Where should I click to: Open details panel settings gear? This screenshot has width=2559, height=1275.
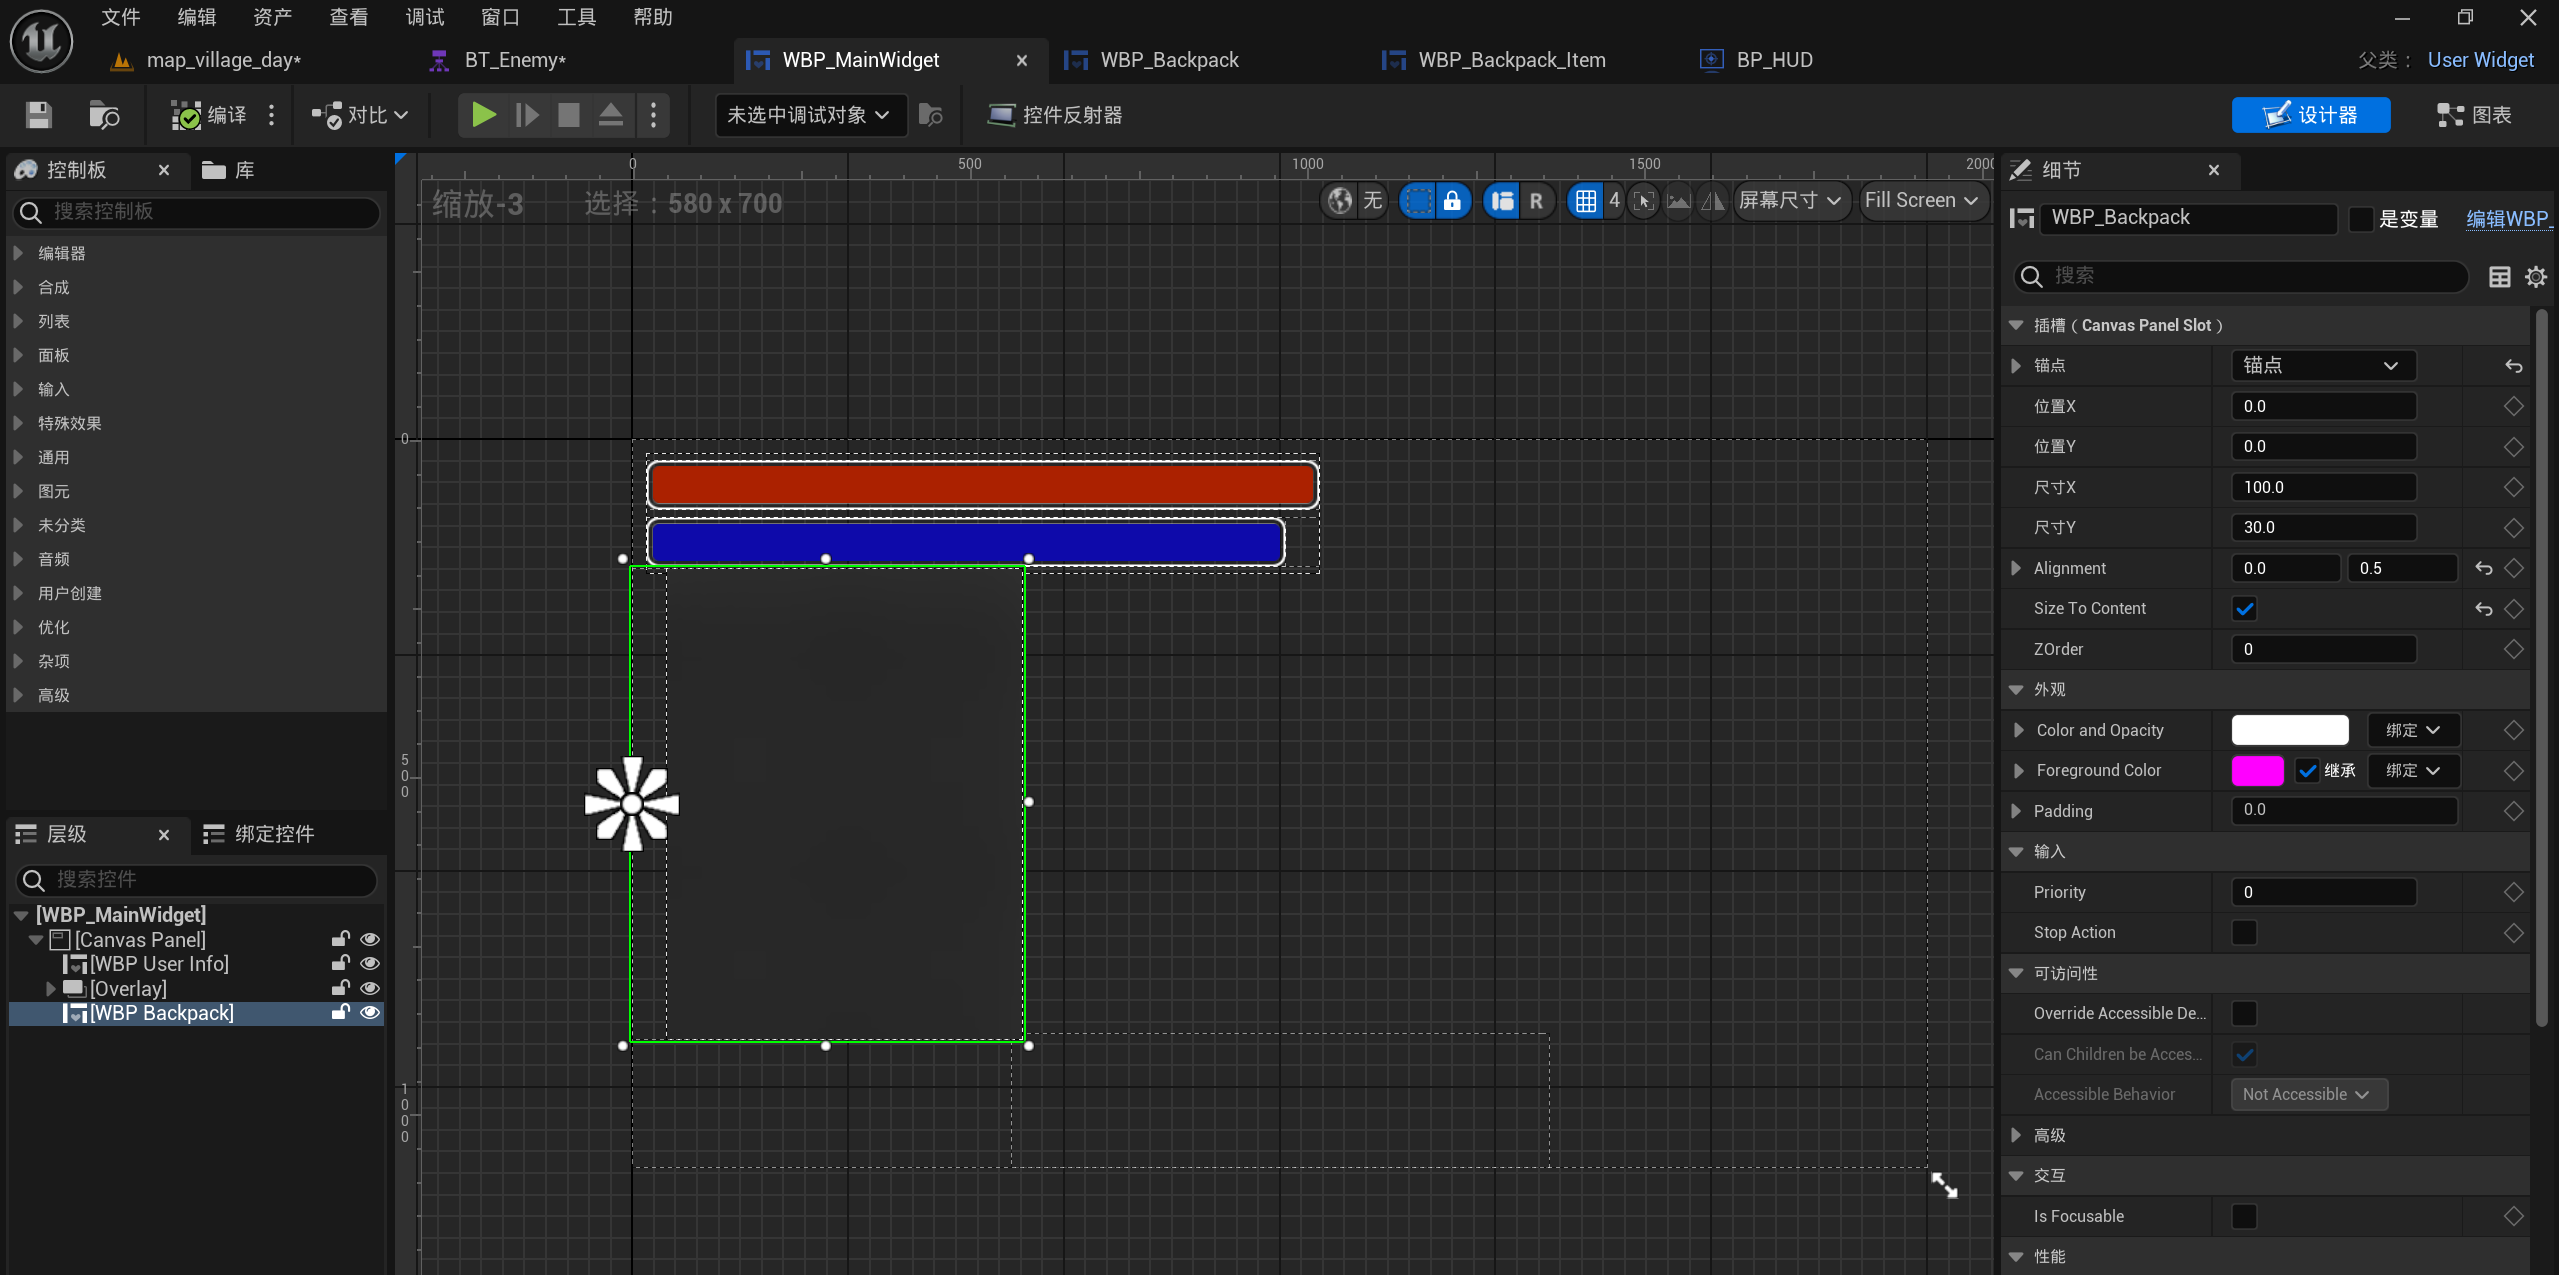[2536, 277]
